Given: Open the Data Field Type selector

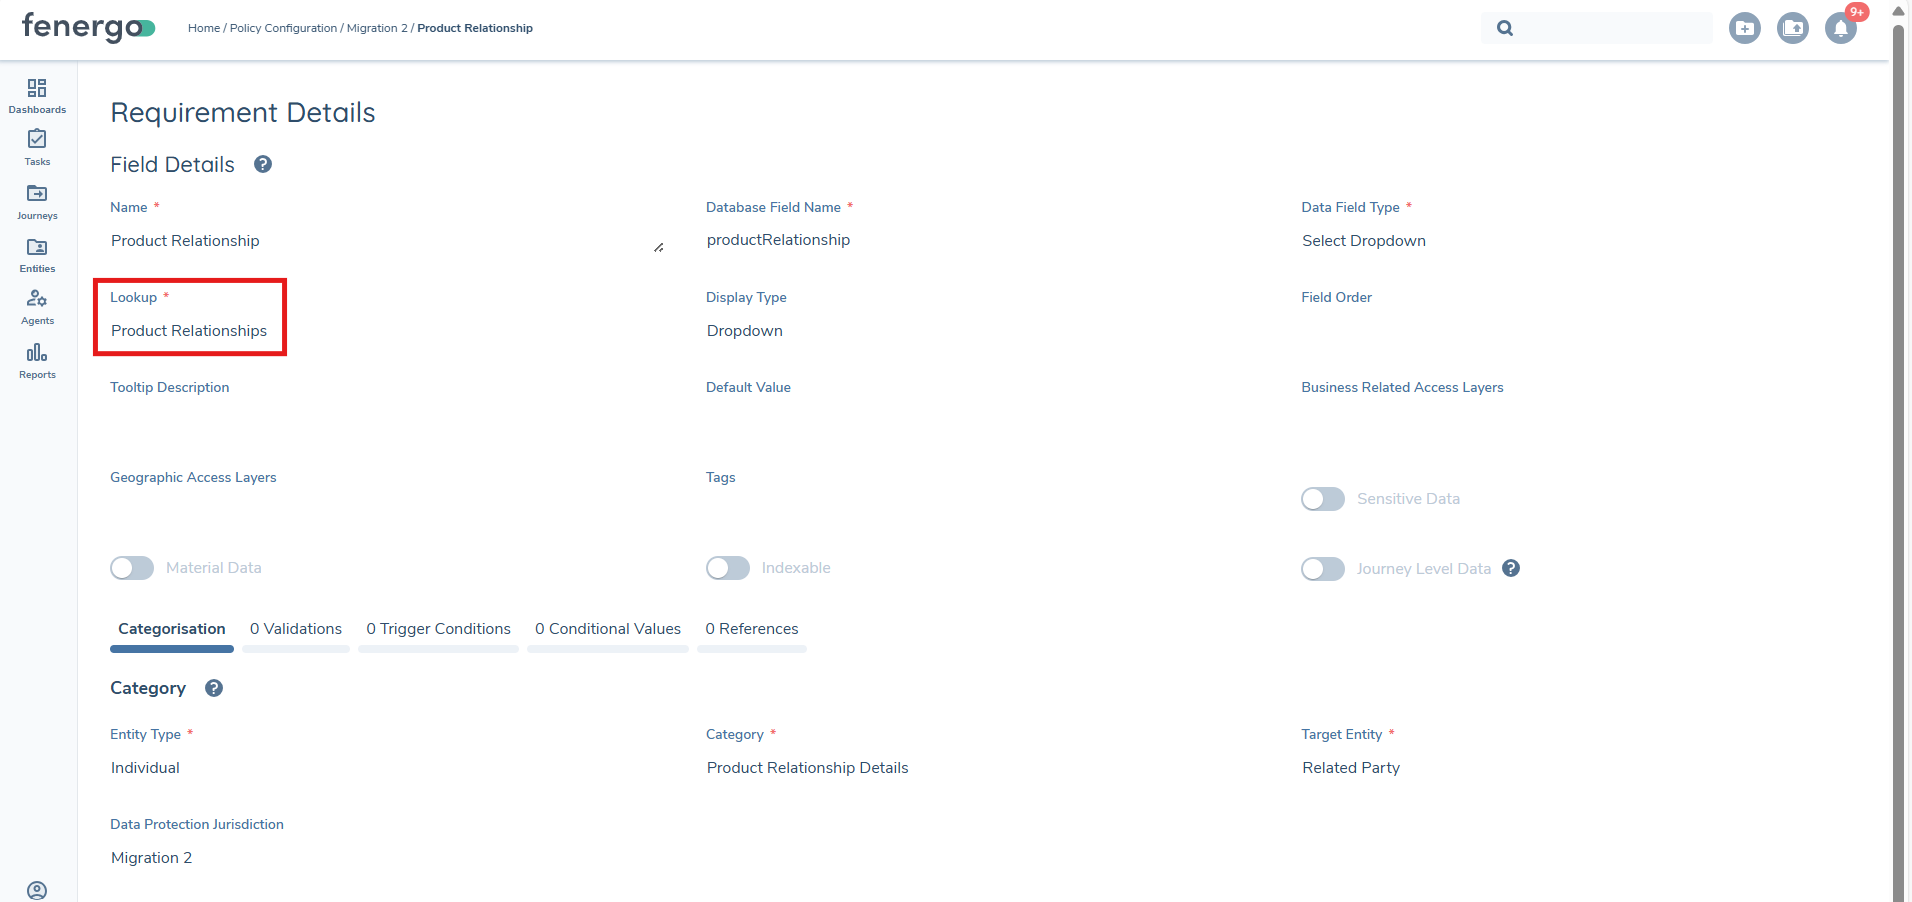Looking at the screenshot, I should point(1364,240).
